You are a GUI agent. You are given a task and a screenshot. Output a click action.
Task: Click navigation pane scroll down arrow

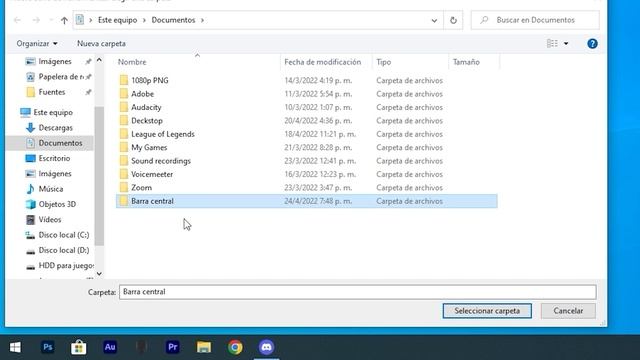pos(99,273)
